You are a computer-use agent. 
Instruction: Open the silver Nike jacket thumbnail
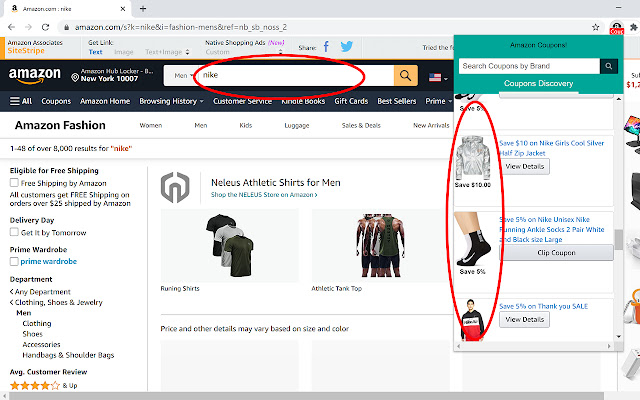(473, 158)
